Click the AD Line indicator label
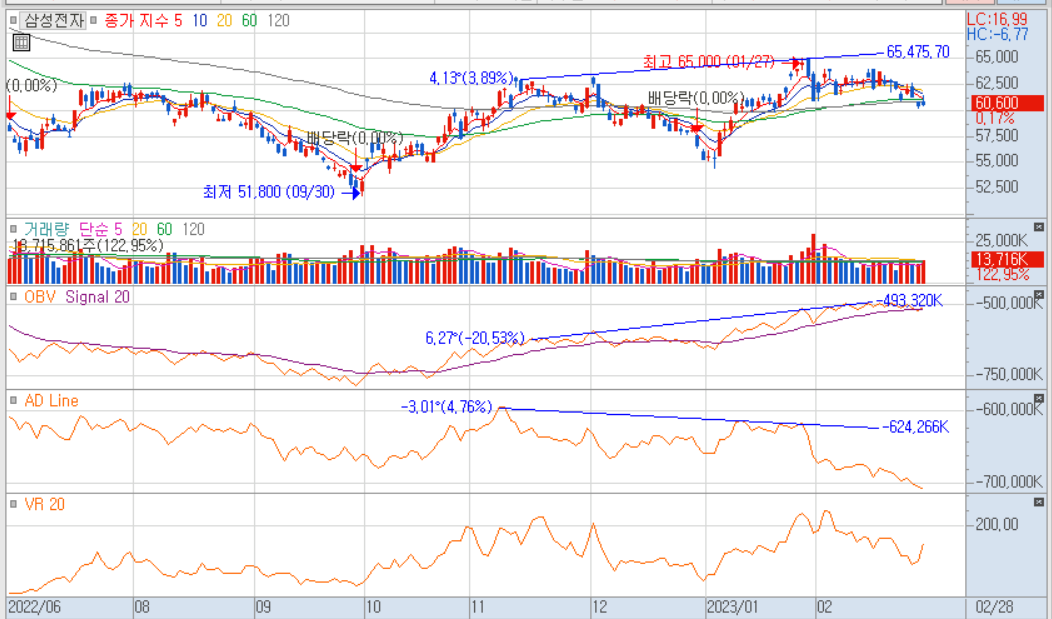 point(52,401)
